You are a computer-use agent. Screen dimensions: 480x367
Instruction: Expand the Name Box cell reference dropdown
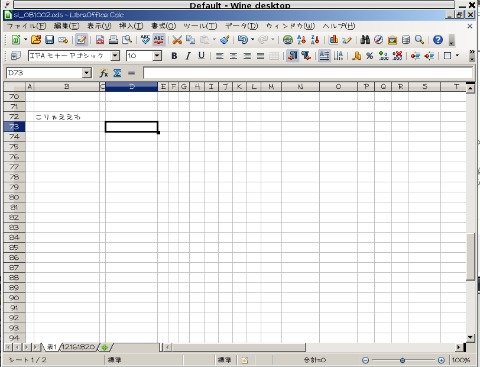pyautogui.click(x=86, y=73)
